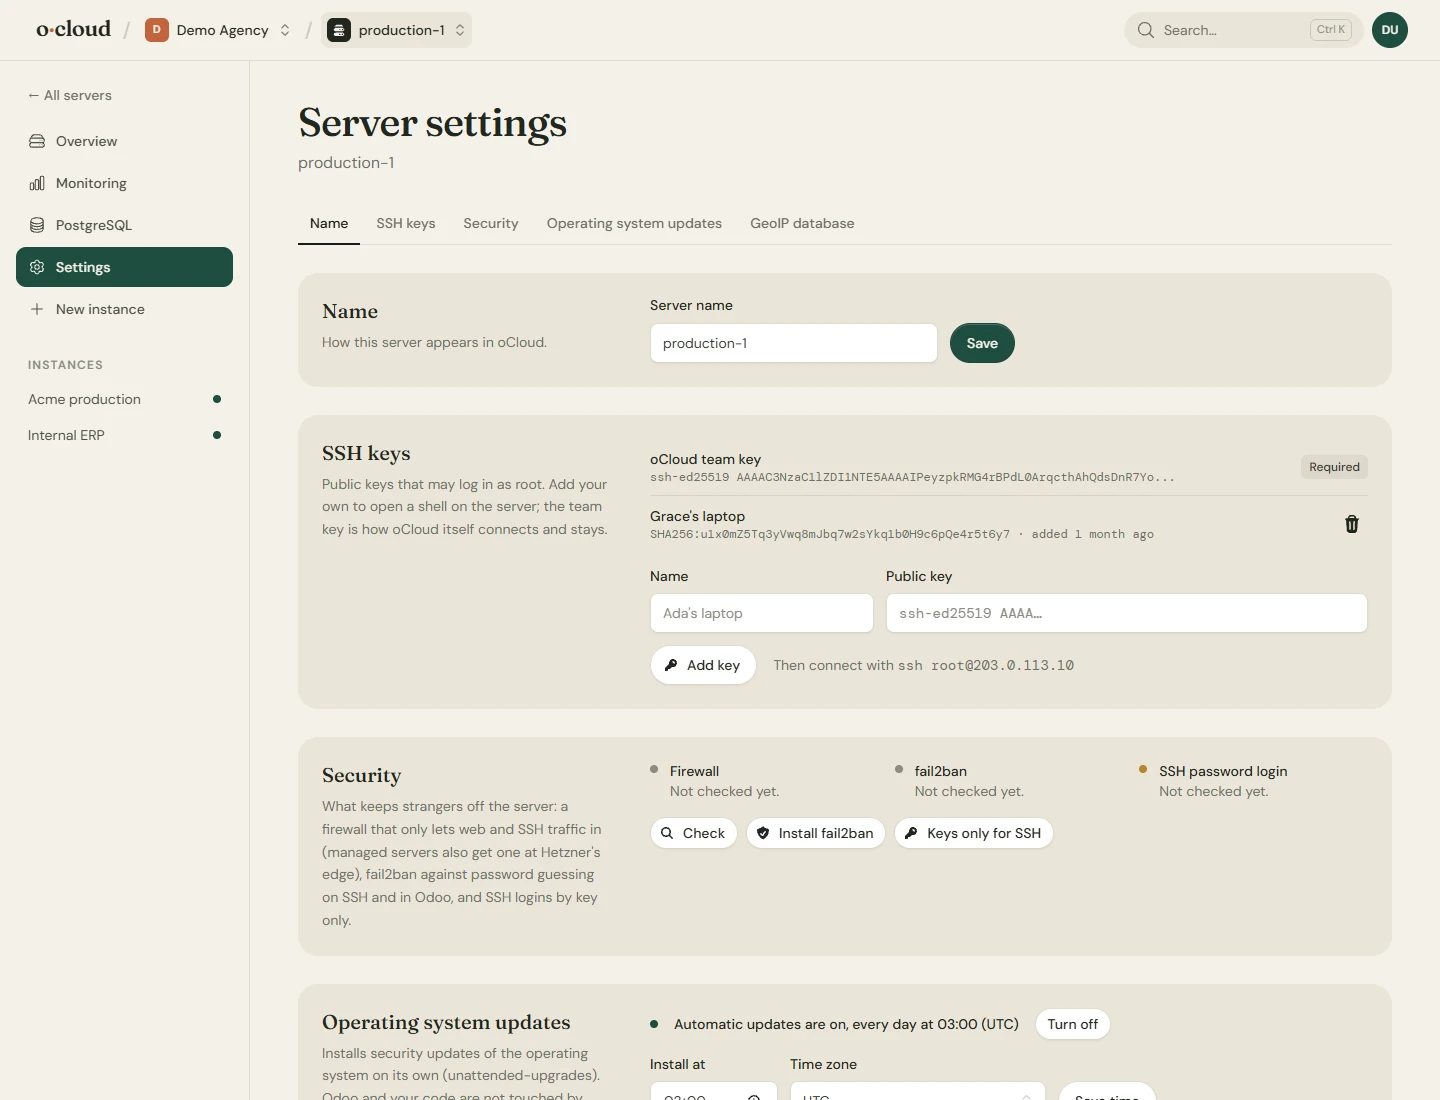The height and width of the screenshot is (1100, 1440).
Task: Switch to the SSH keys tab
Action: [x=406, y=223]
